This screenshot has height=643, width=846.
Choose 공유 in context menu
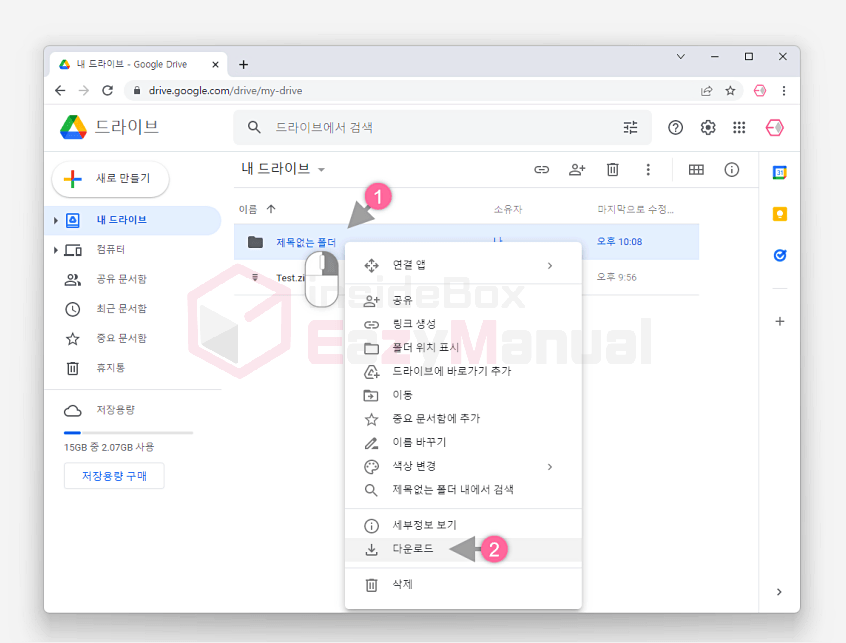point(463,300)
